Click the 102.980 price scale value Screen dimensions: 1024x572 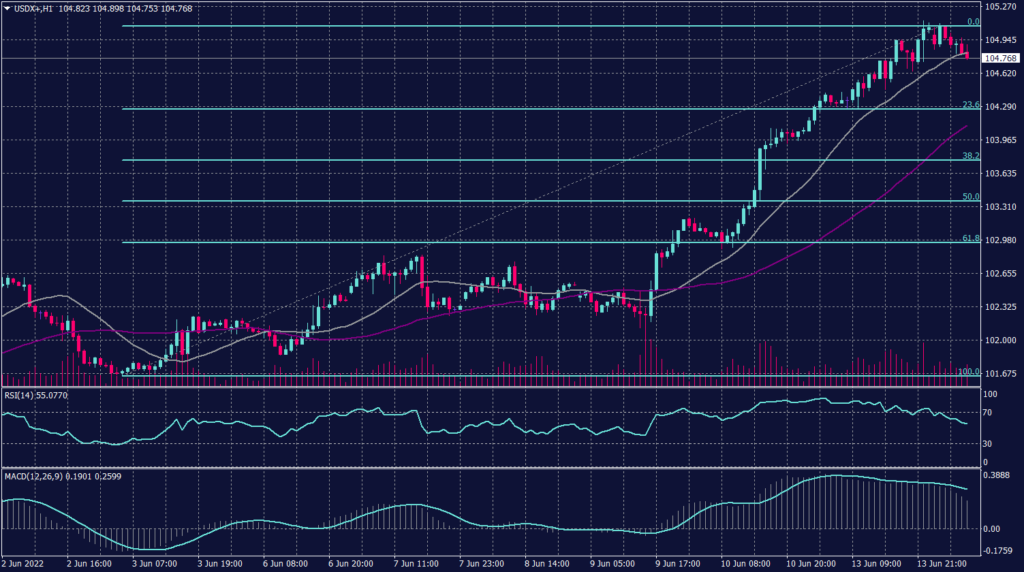point(1001,240)
